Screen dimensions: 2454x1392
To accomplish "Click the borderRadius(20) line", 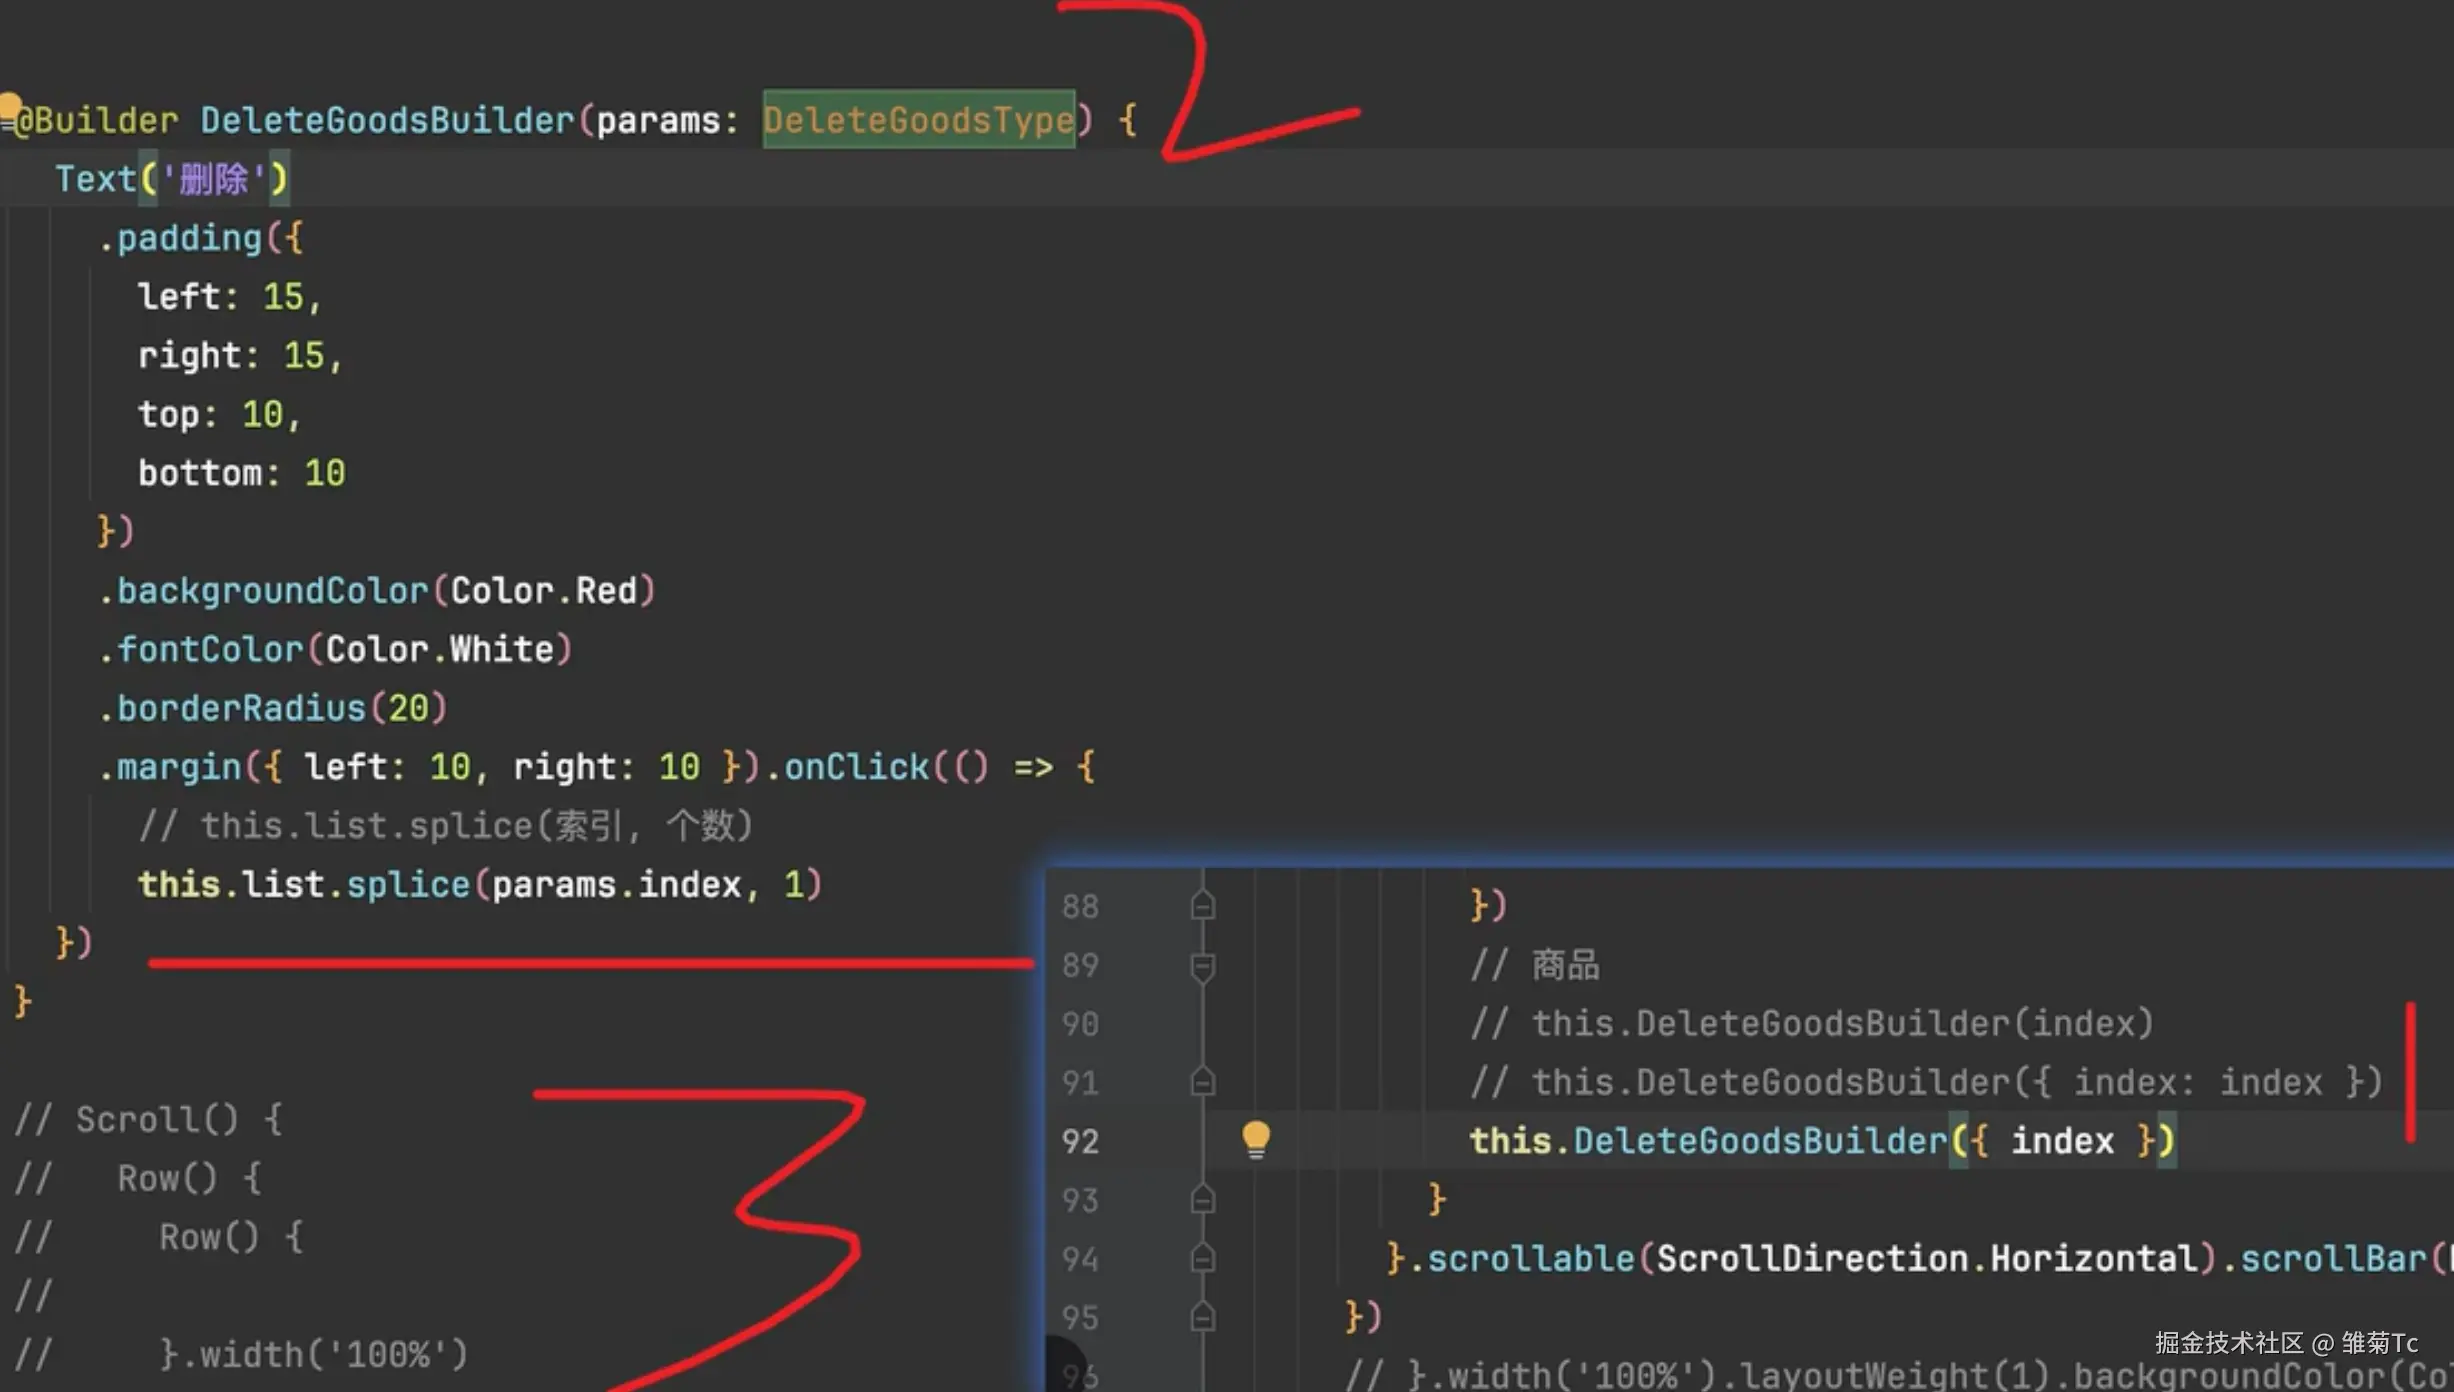I will (272, 708).
